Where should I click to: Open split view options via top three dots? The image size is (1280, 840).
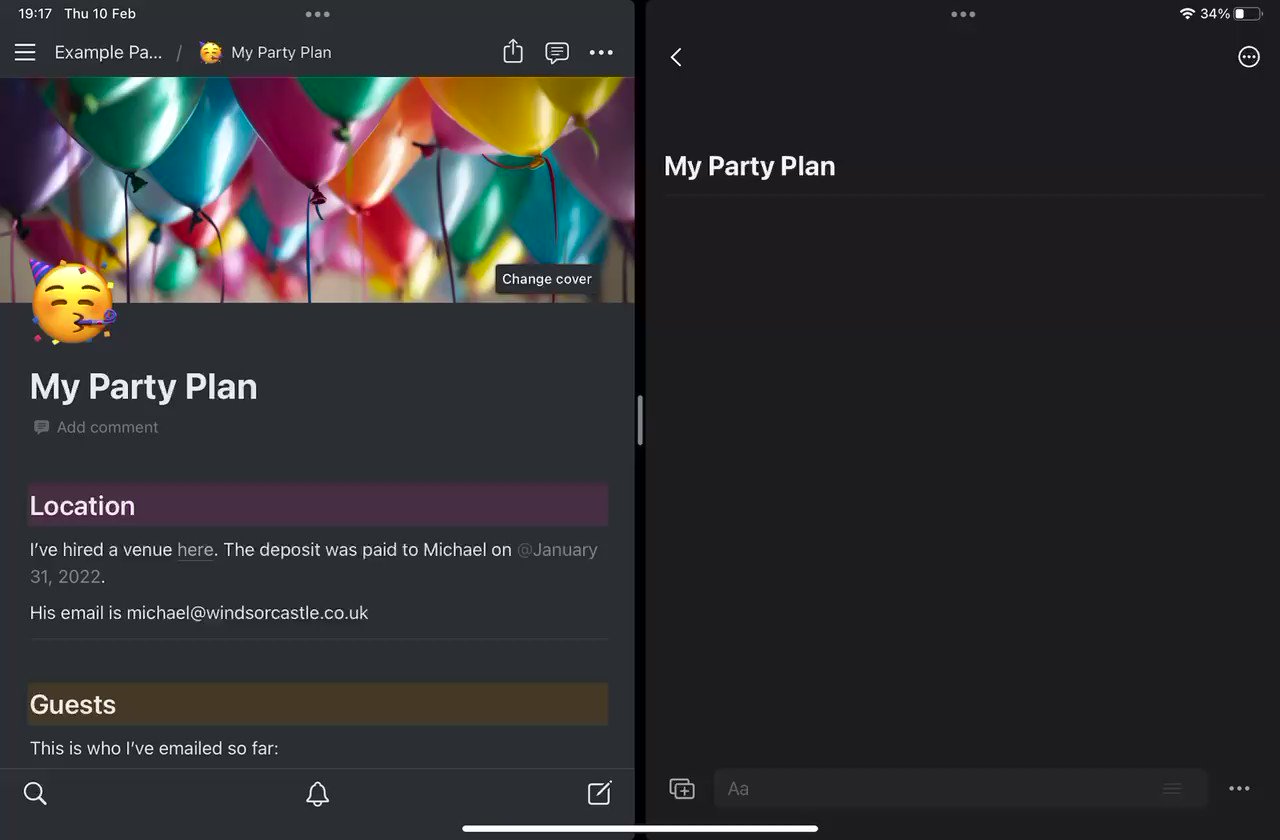point(318,14)
